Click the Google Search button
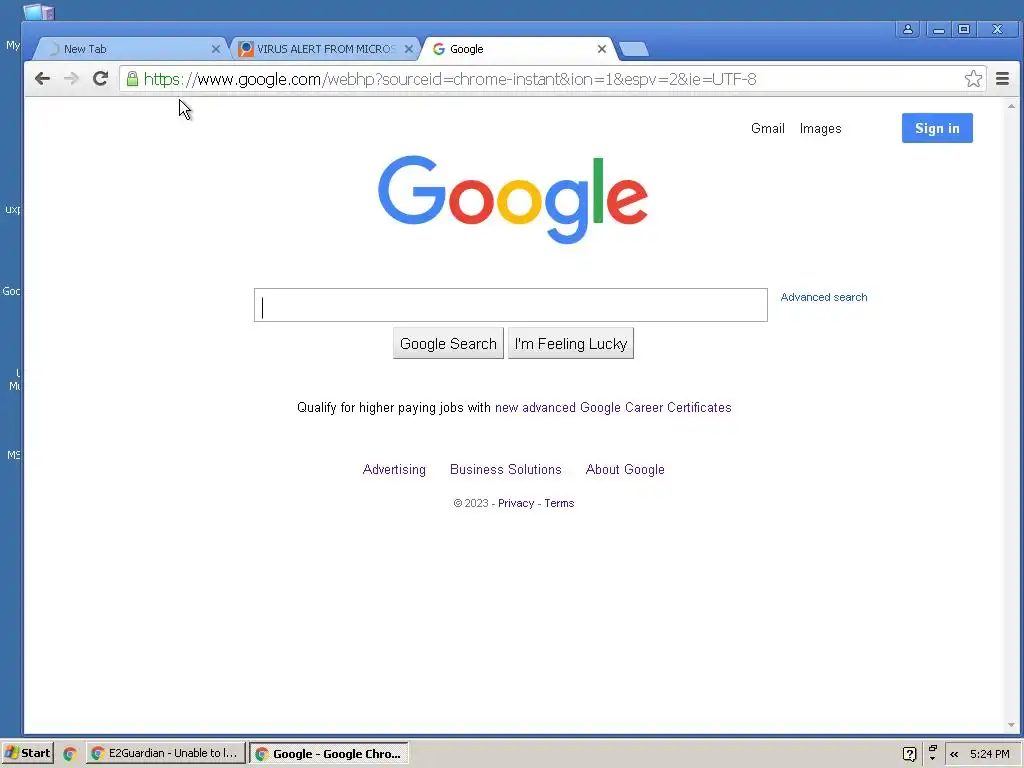Viewport: 1024px width, 768px height. click(x=448, y=344)
